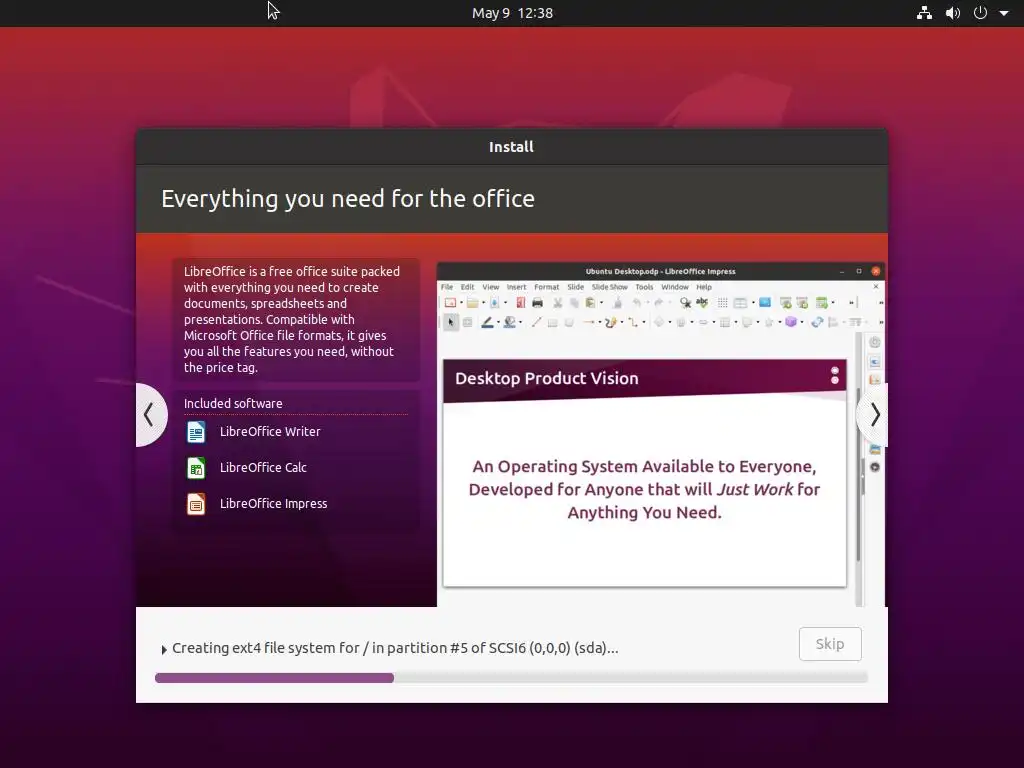Screen dimensions: 1024x768
Task: Click the Export as PDF icon
Action: point(520,302)
